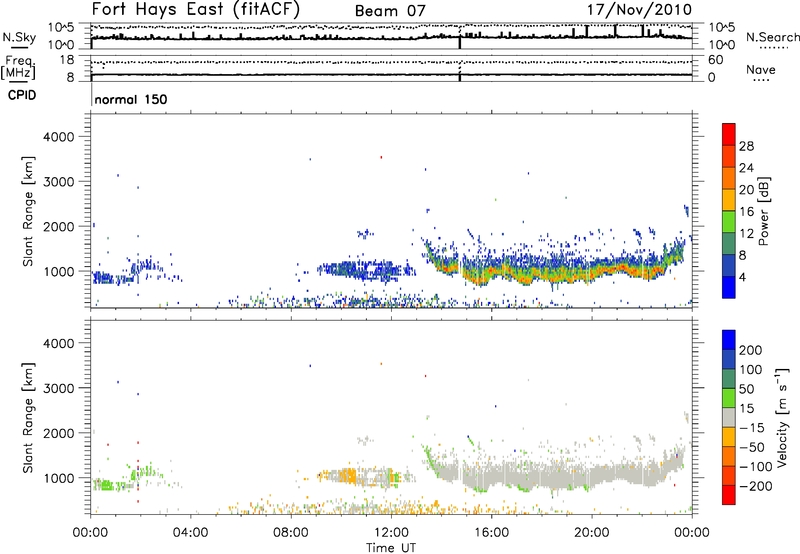The image size is (800, 554).
Task: Click the '16:00' time tick label
Action: coord(491,533)
